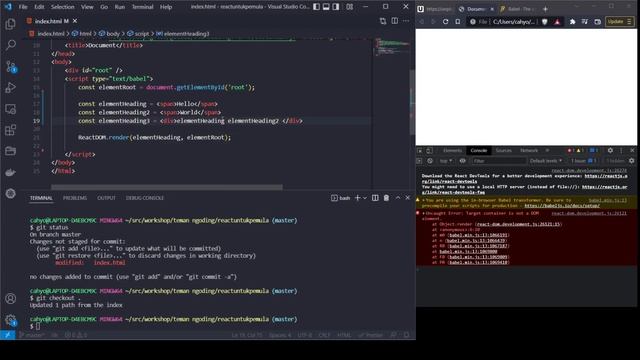
Task: Reload the page in the browser
Action: coord(445,22)
